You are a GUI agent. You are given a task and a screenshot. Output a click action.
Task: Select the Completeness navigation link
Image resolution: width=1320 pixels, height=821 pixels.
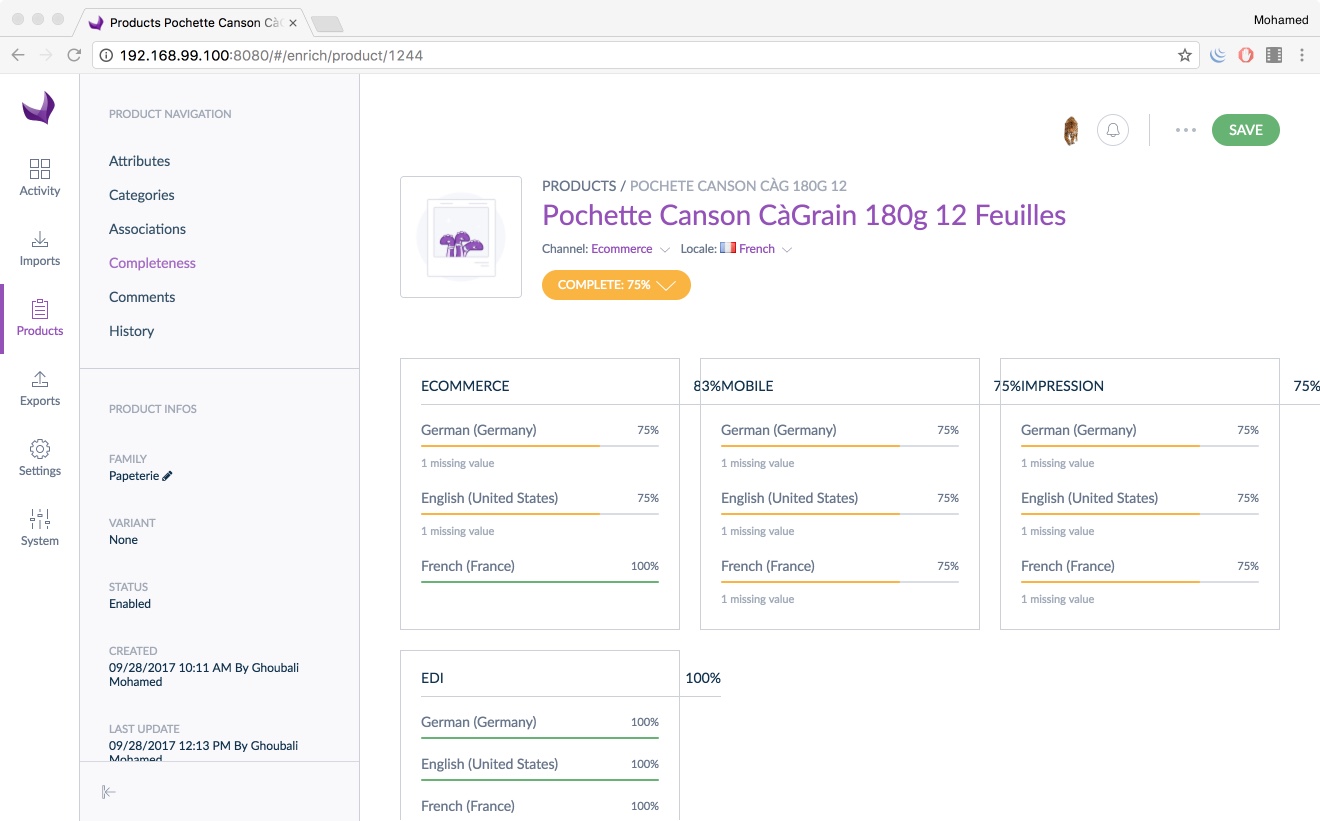[152, 263]
